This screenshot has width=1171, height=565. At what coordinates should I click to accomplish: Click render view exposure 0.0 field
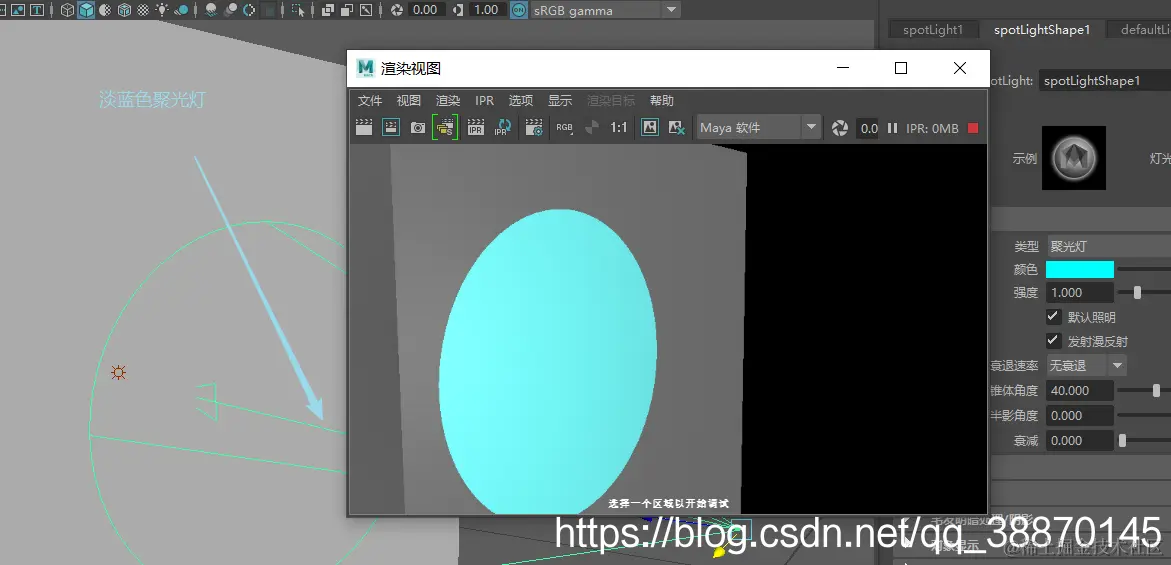[869, 128]
